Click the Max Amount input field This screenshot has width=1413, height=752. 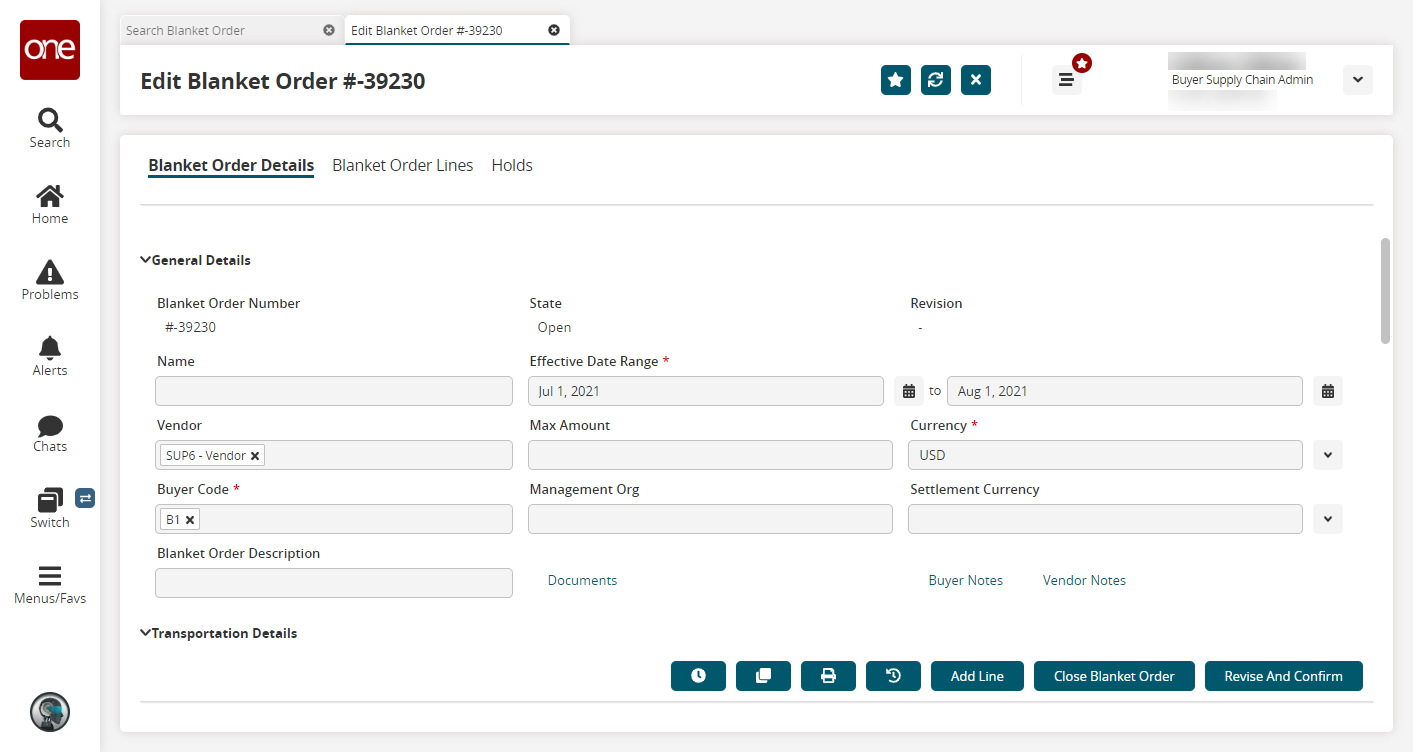tap(710, 455)
